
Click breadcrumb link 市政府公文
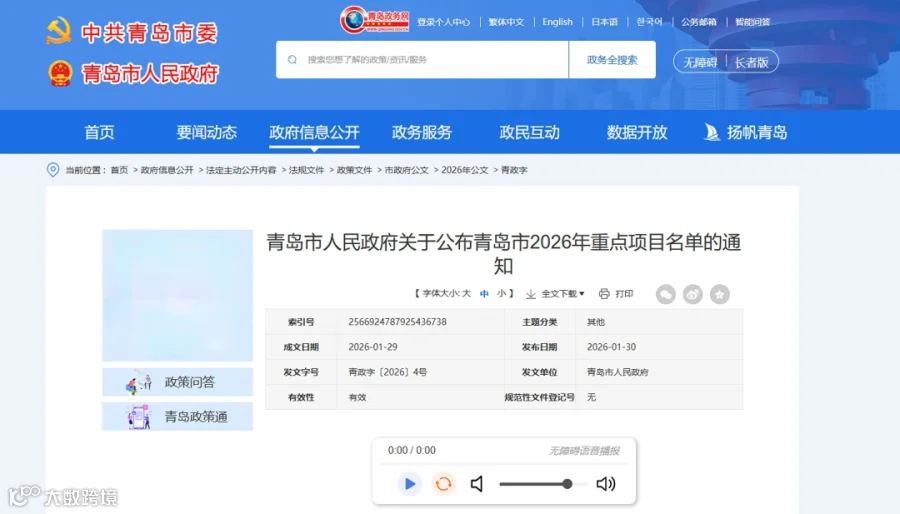pyautogui.click(x=406, y=170)
